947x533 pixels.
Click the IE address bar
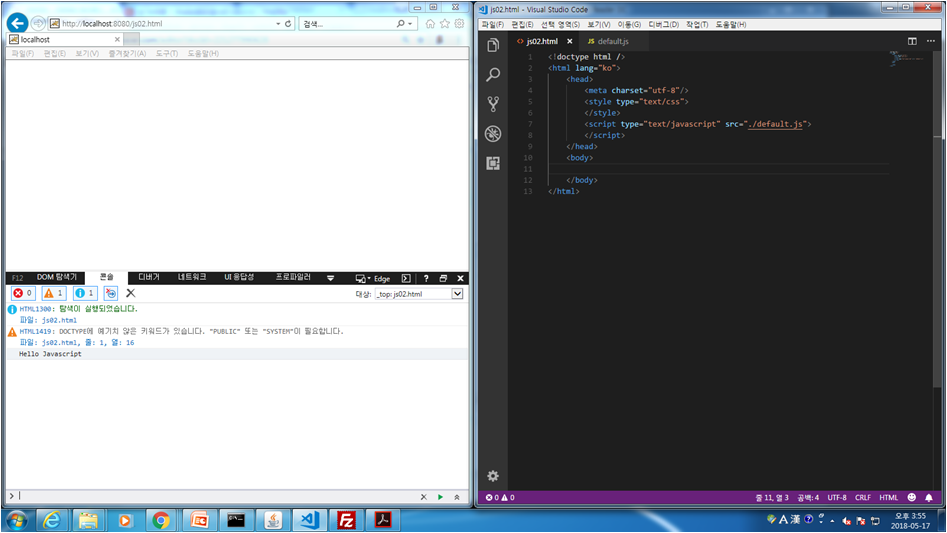(163, 24)
